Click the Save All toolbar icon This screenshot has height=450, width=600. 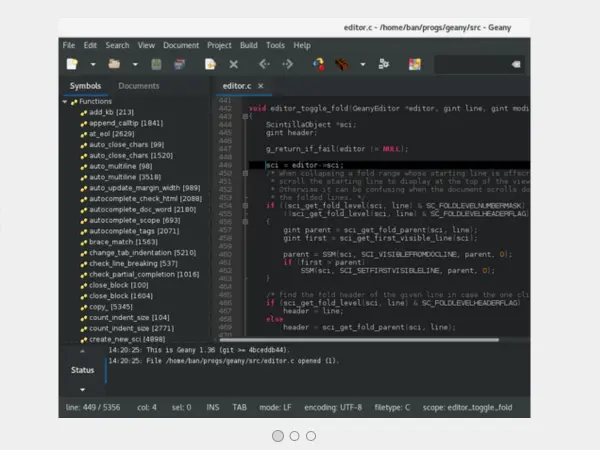click(x=179, y=64)
